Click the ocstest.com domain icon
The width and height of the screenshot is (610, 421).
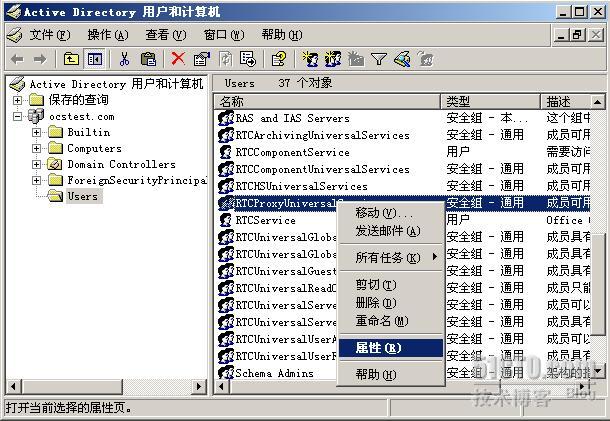[36, 116]
